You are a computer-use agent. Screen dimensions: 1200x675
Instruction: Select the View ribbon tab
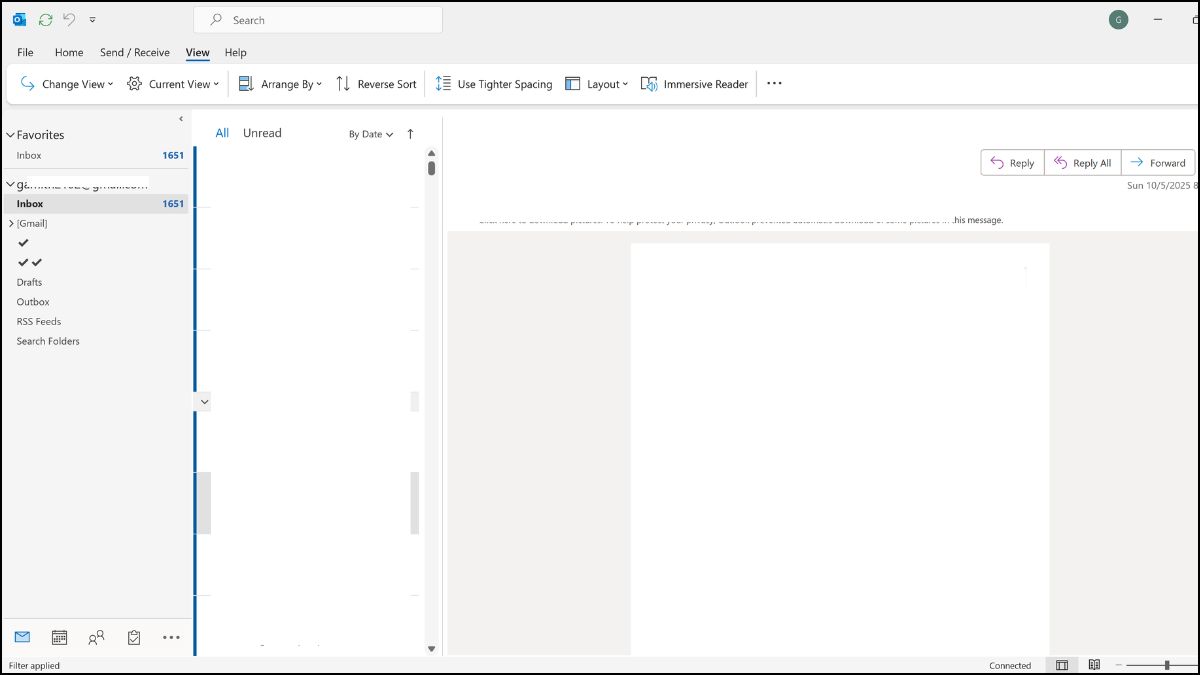point(197,52)
